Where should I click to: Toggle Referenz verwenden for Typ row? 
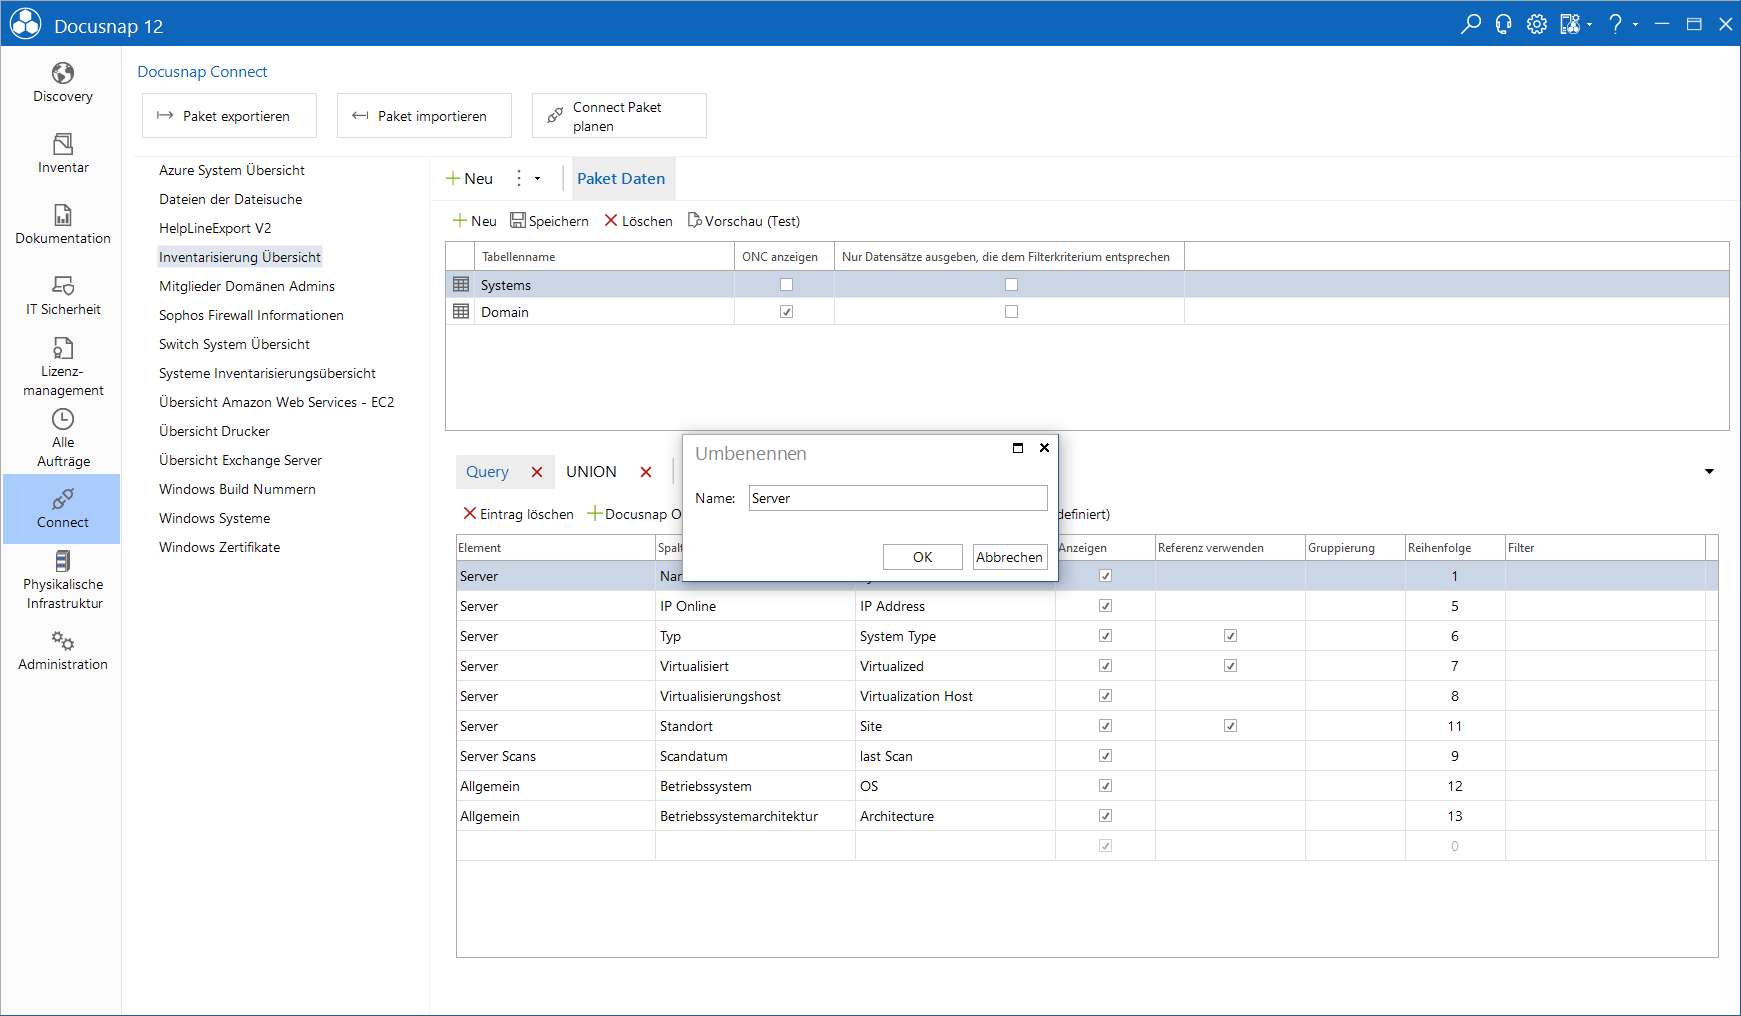pyautogui.click(x=1230, y=636)
